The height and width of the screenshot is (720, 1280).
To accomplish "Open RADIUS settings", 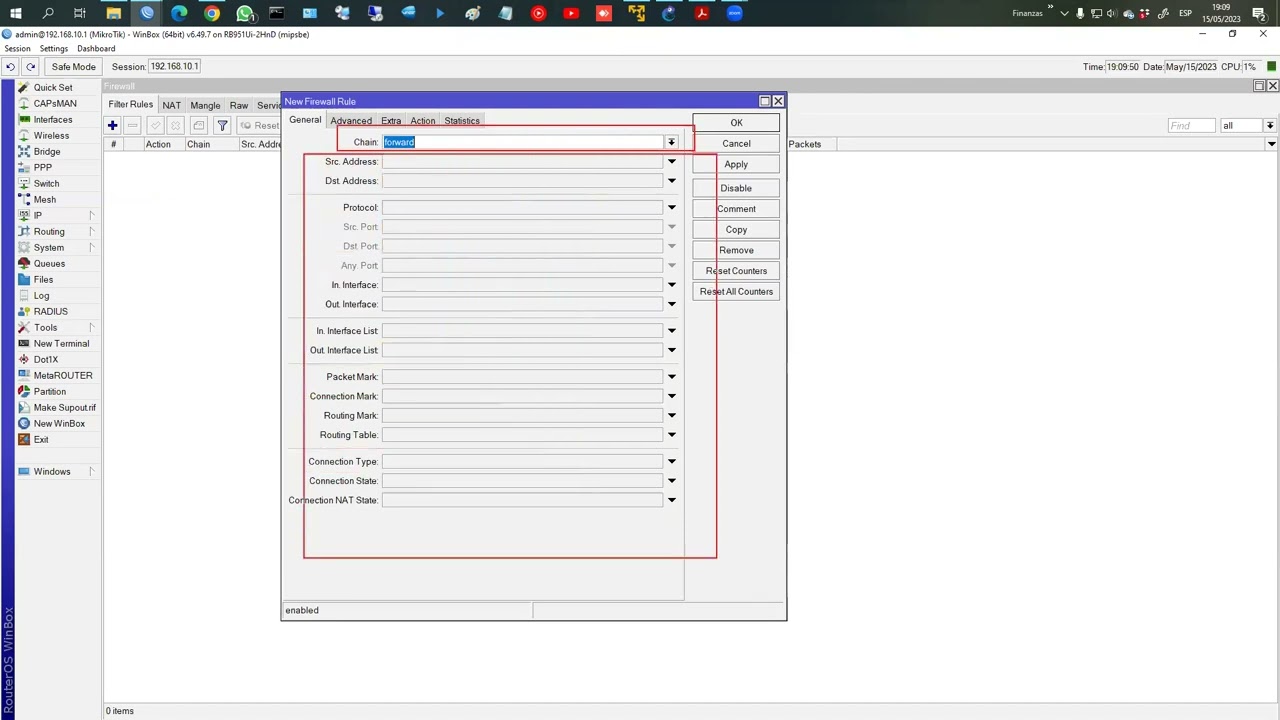I will click(x=50, y=311).
